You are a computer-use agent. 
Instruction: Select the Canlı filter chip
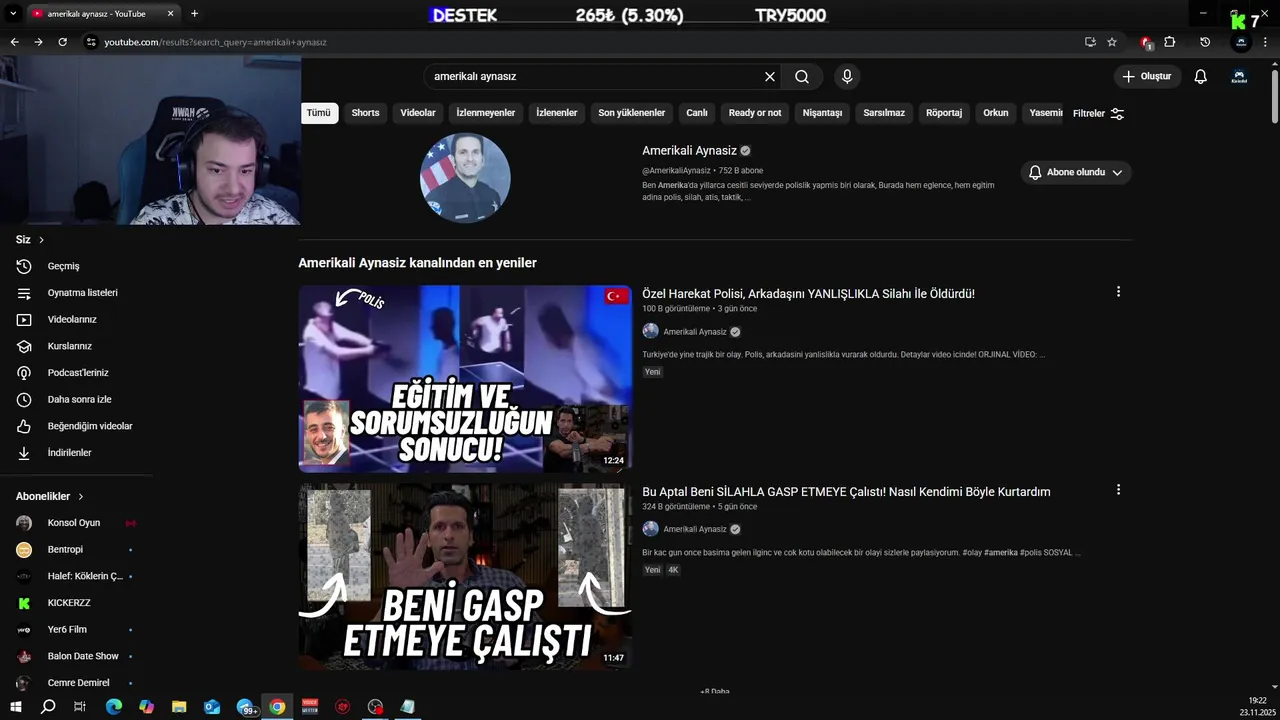click(x=697, y=113)
